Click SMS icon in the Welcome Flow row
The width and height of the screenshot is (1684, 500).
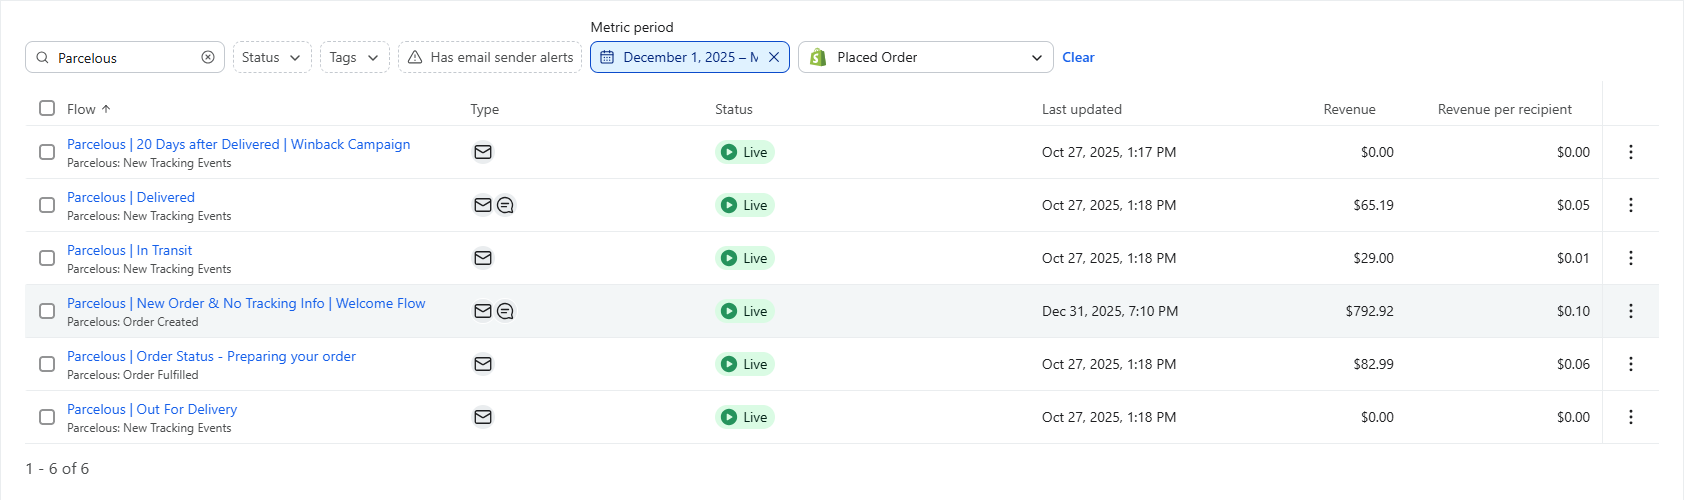click(x=505, y=311)
